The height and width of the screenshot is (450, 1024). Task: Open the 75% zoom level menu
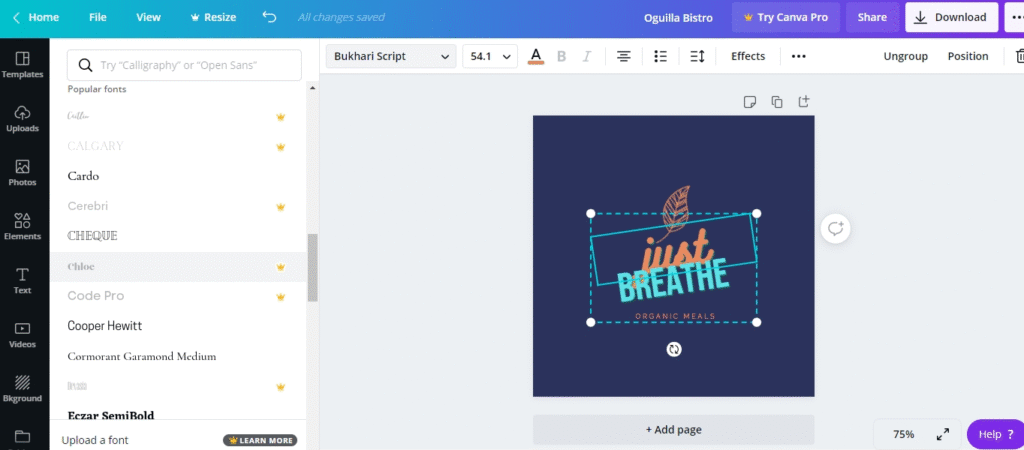coord(903,434)
